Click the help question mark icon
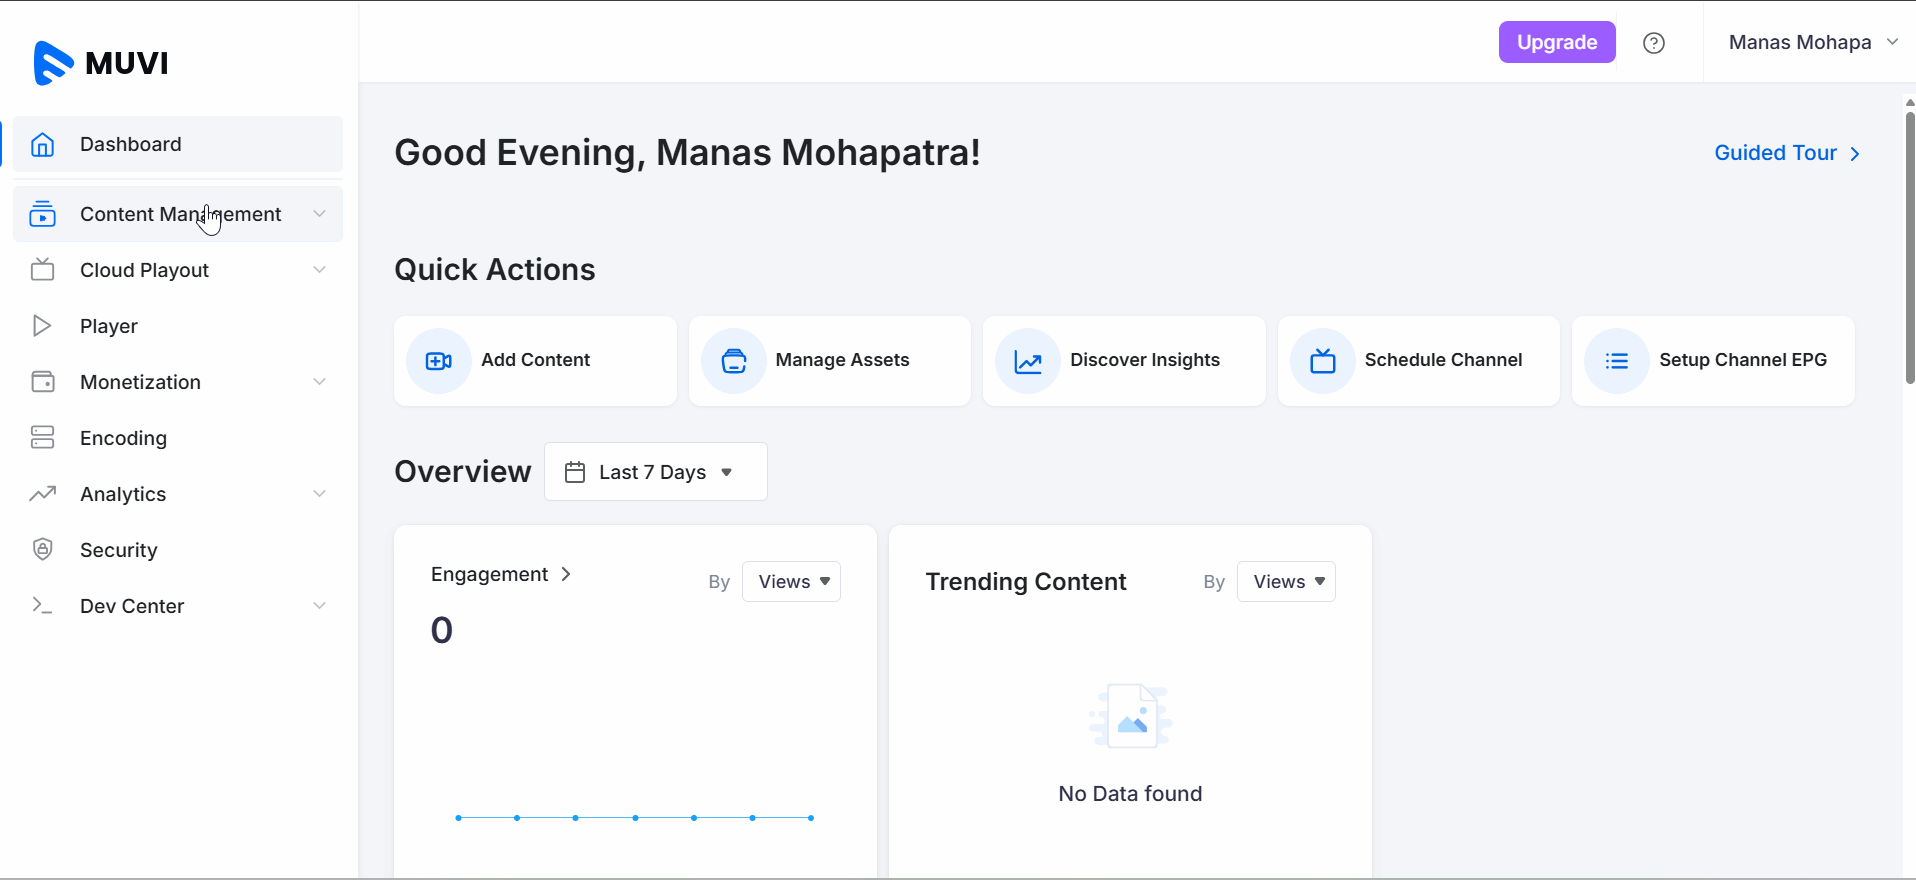 pos(1654,43)
